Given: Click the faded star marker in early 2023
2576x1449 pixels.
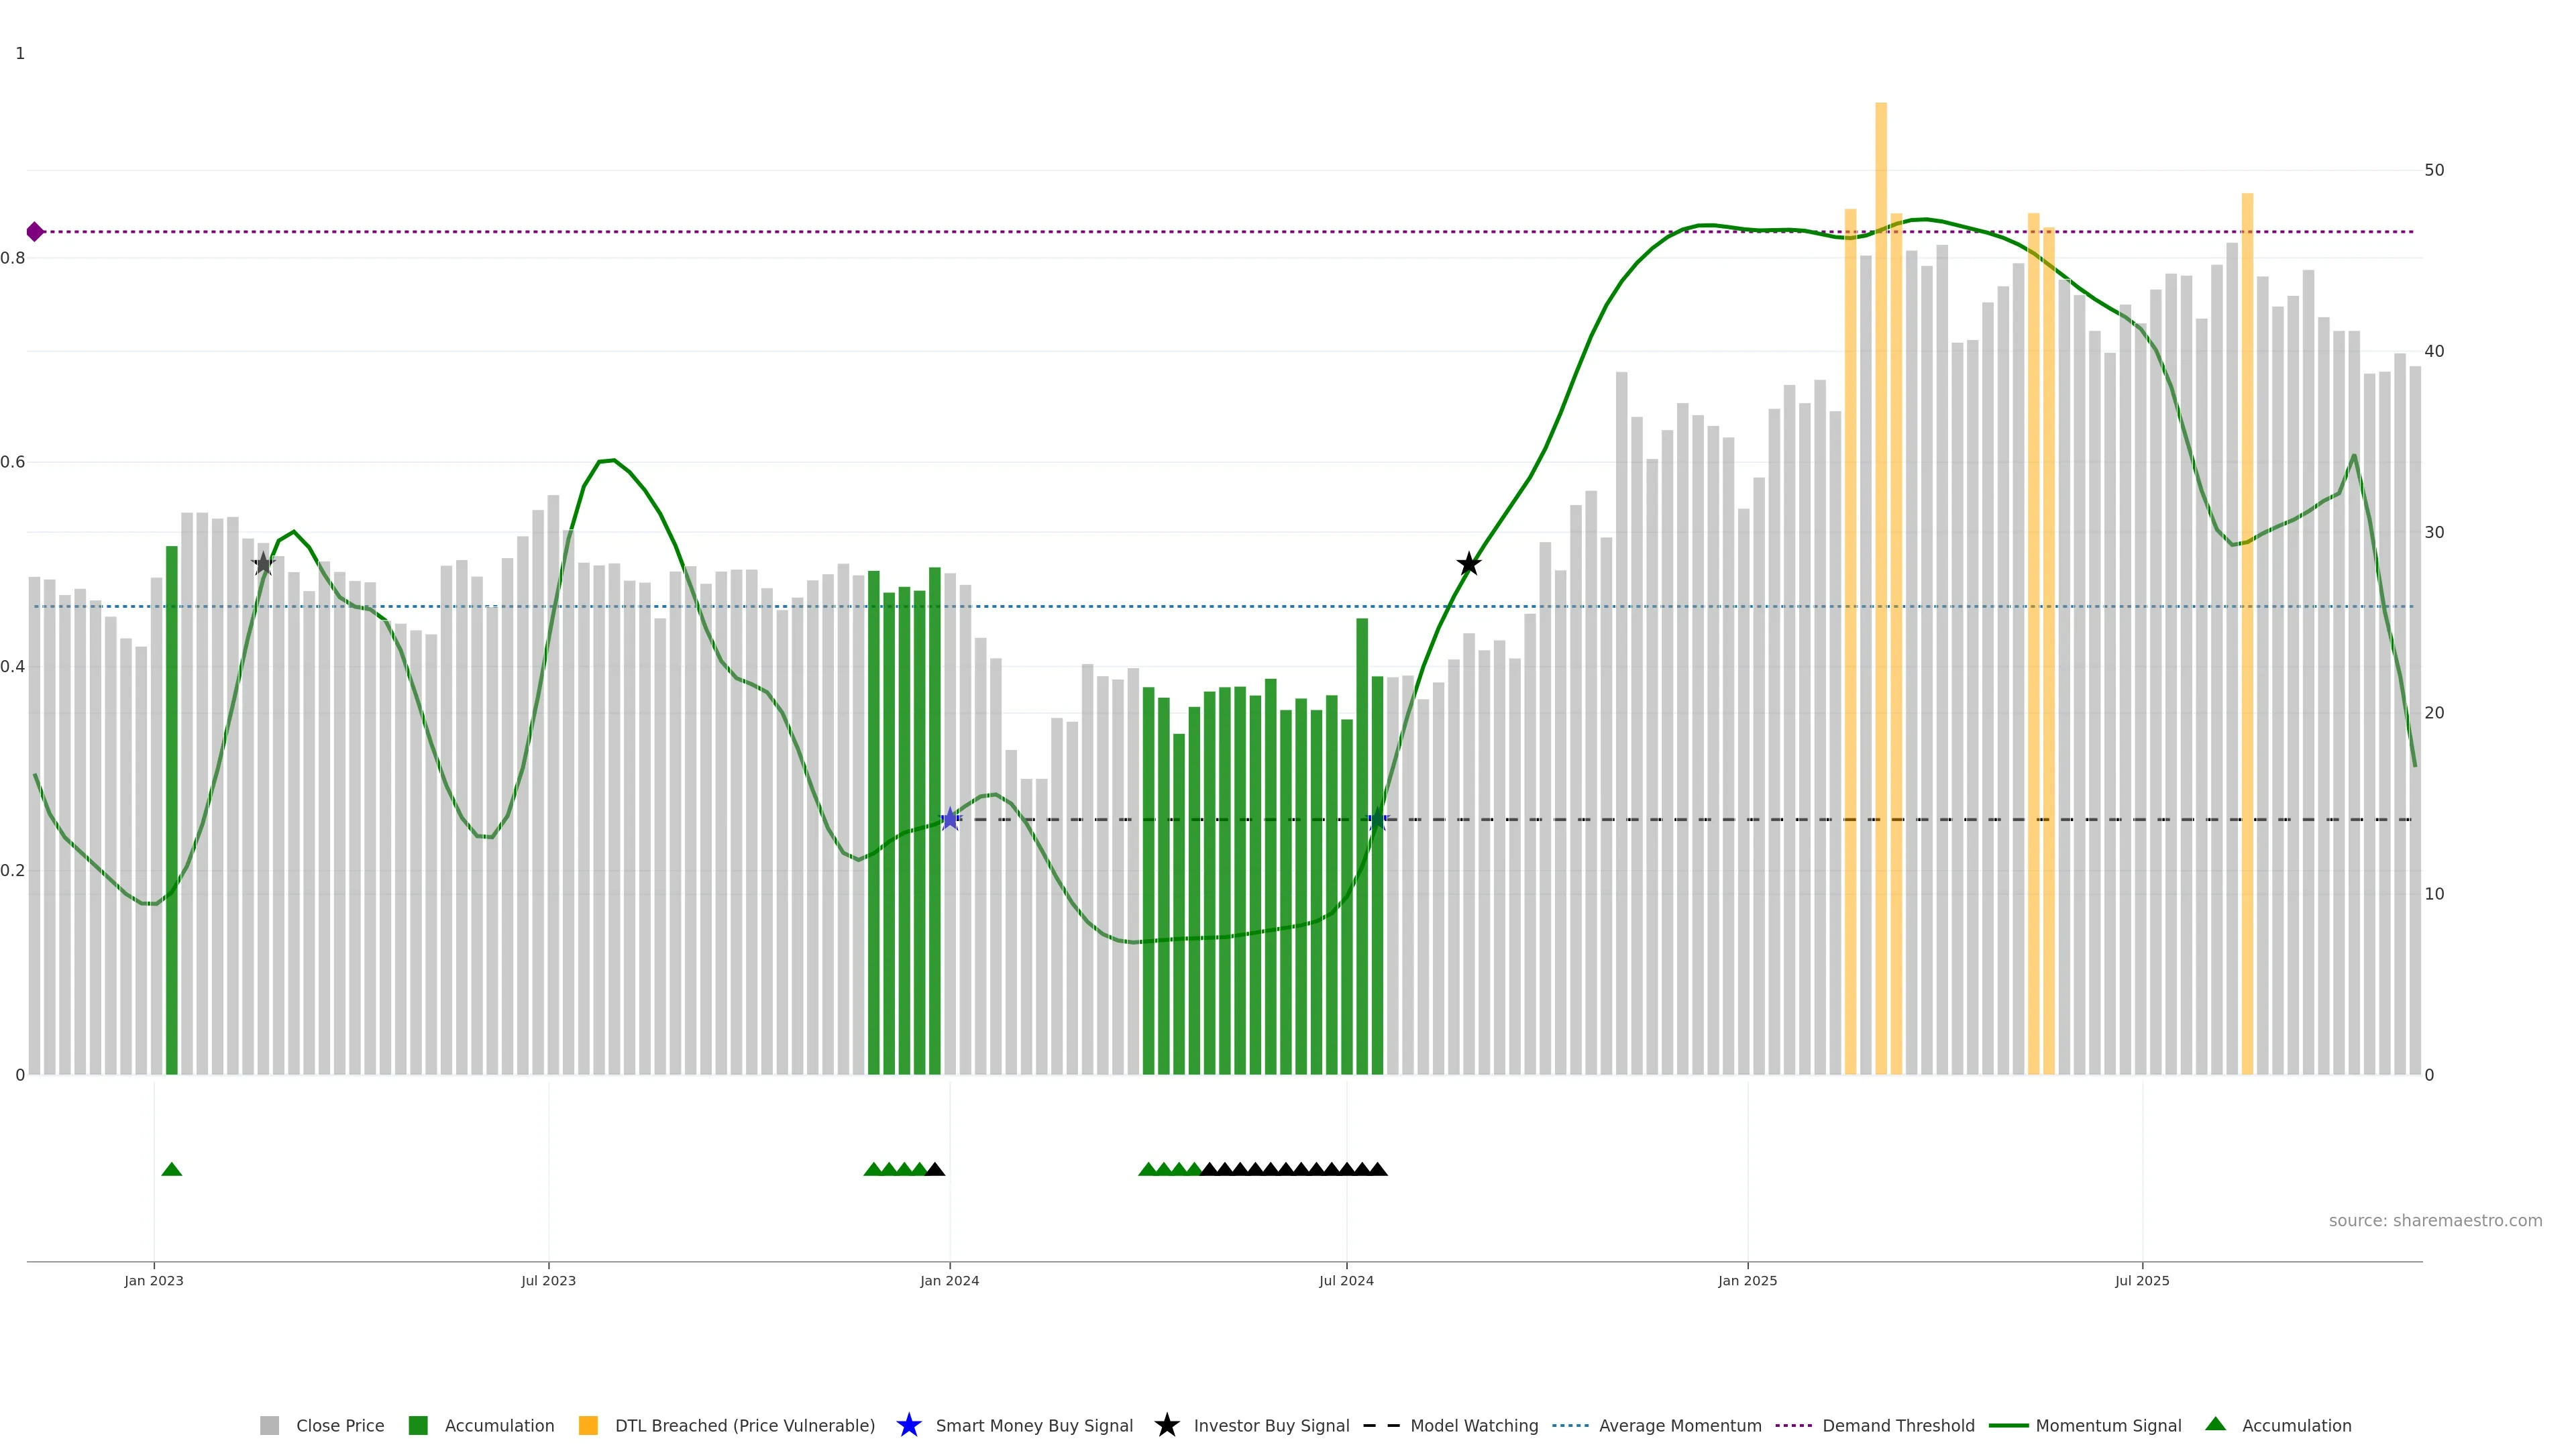Looking at the screenshot, I should (x=263, y=564).
